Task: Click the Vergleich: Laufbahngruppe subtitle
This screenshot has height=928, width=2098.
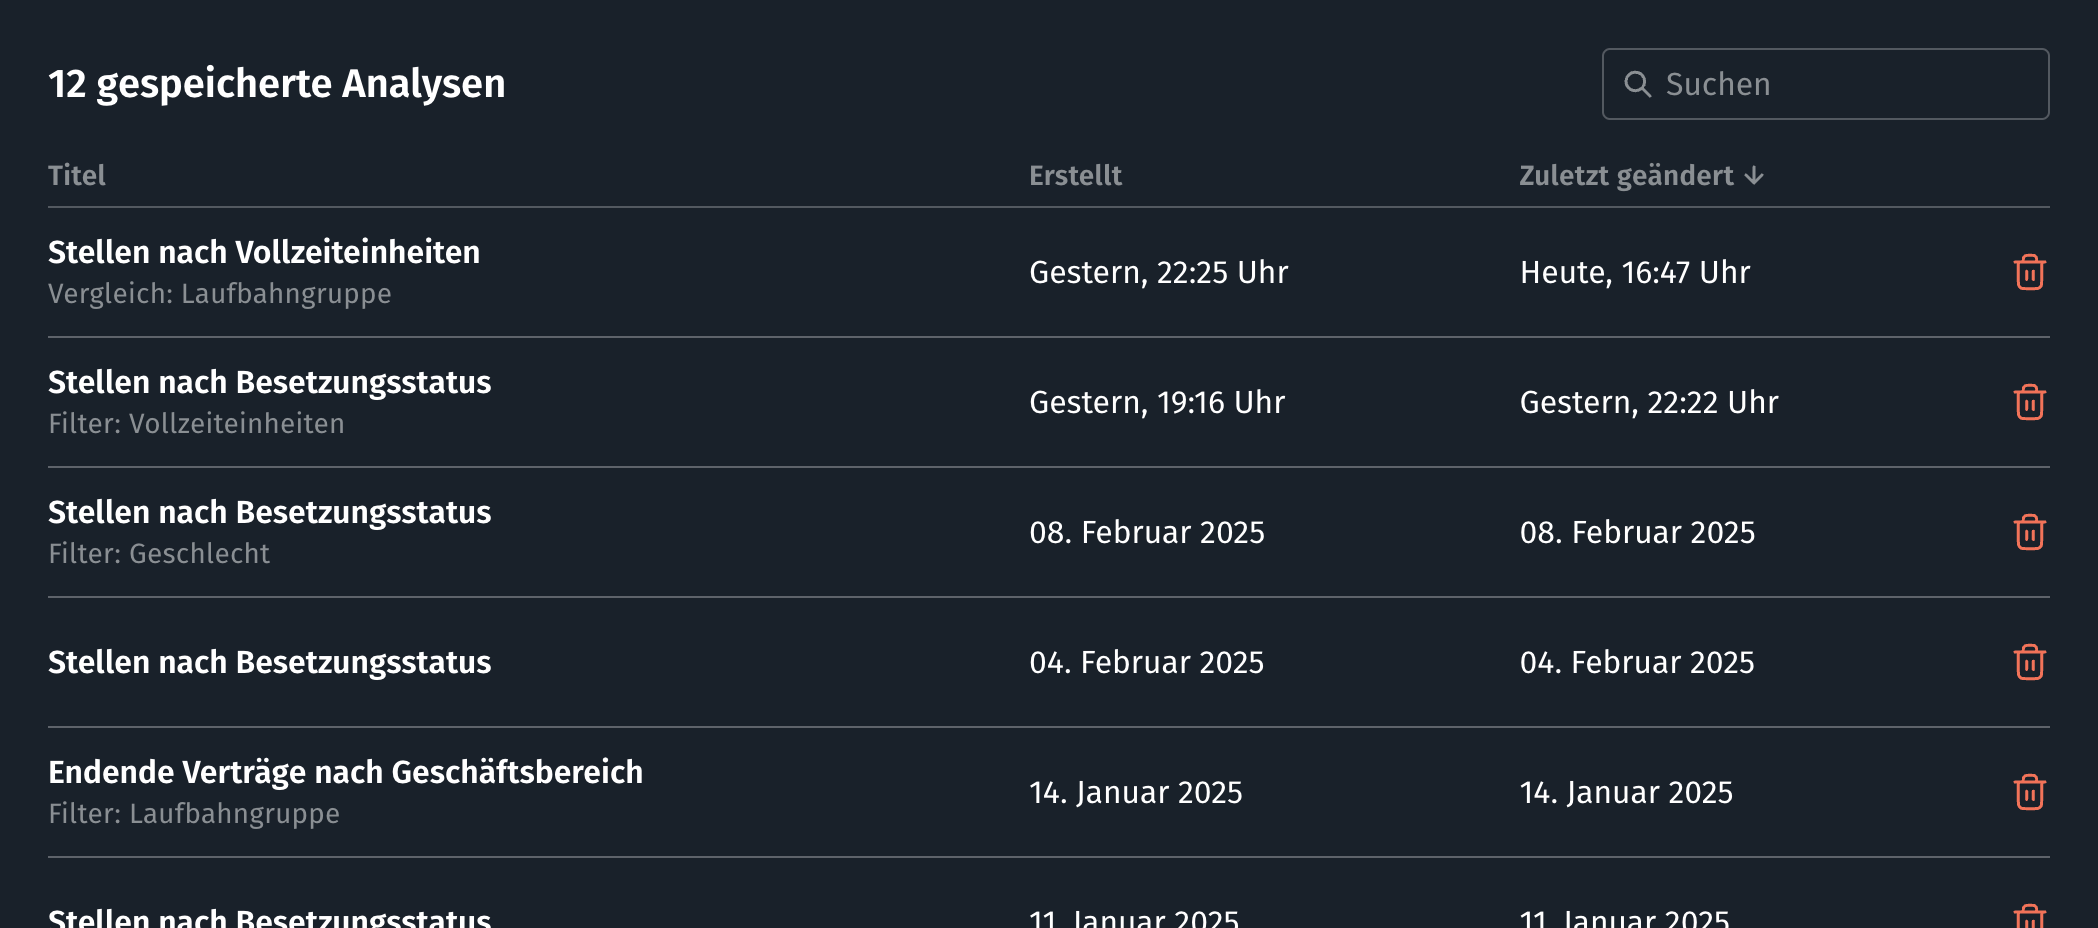Action: click(220, 294)
